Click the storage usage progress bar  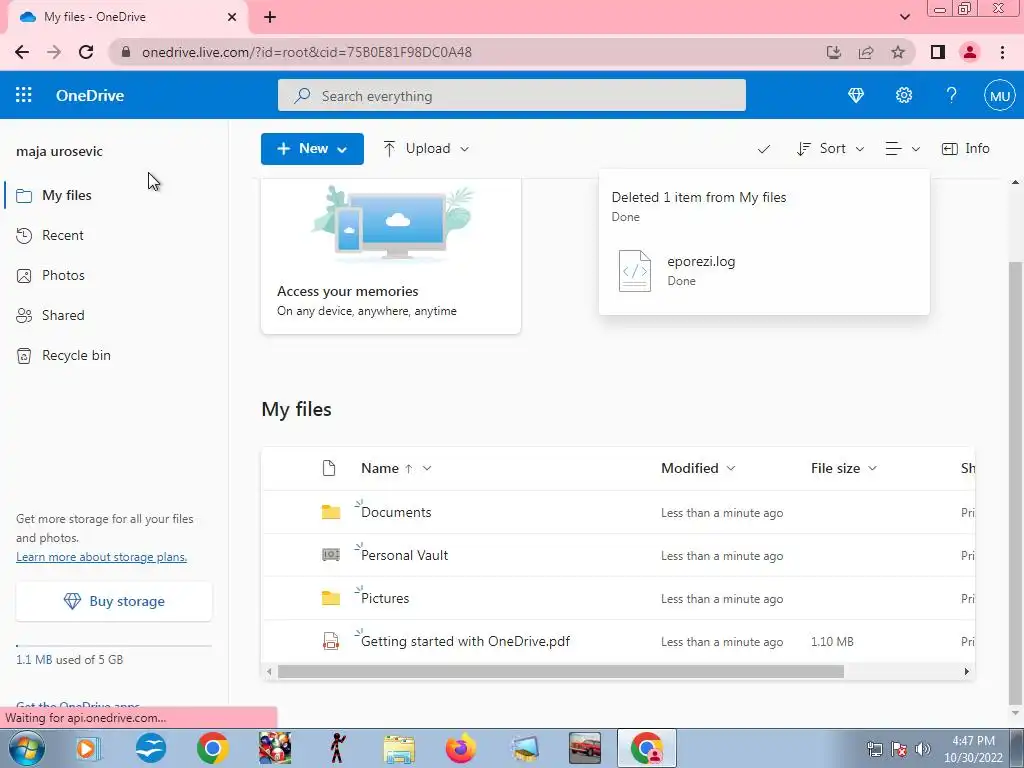pyautogui.click(x=114, y=646)
